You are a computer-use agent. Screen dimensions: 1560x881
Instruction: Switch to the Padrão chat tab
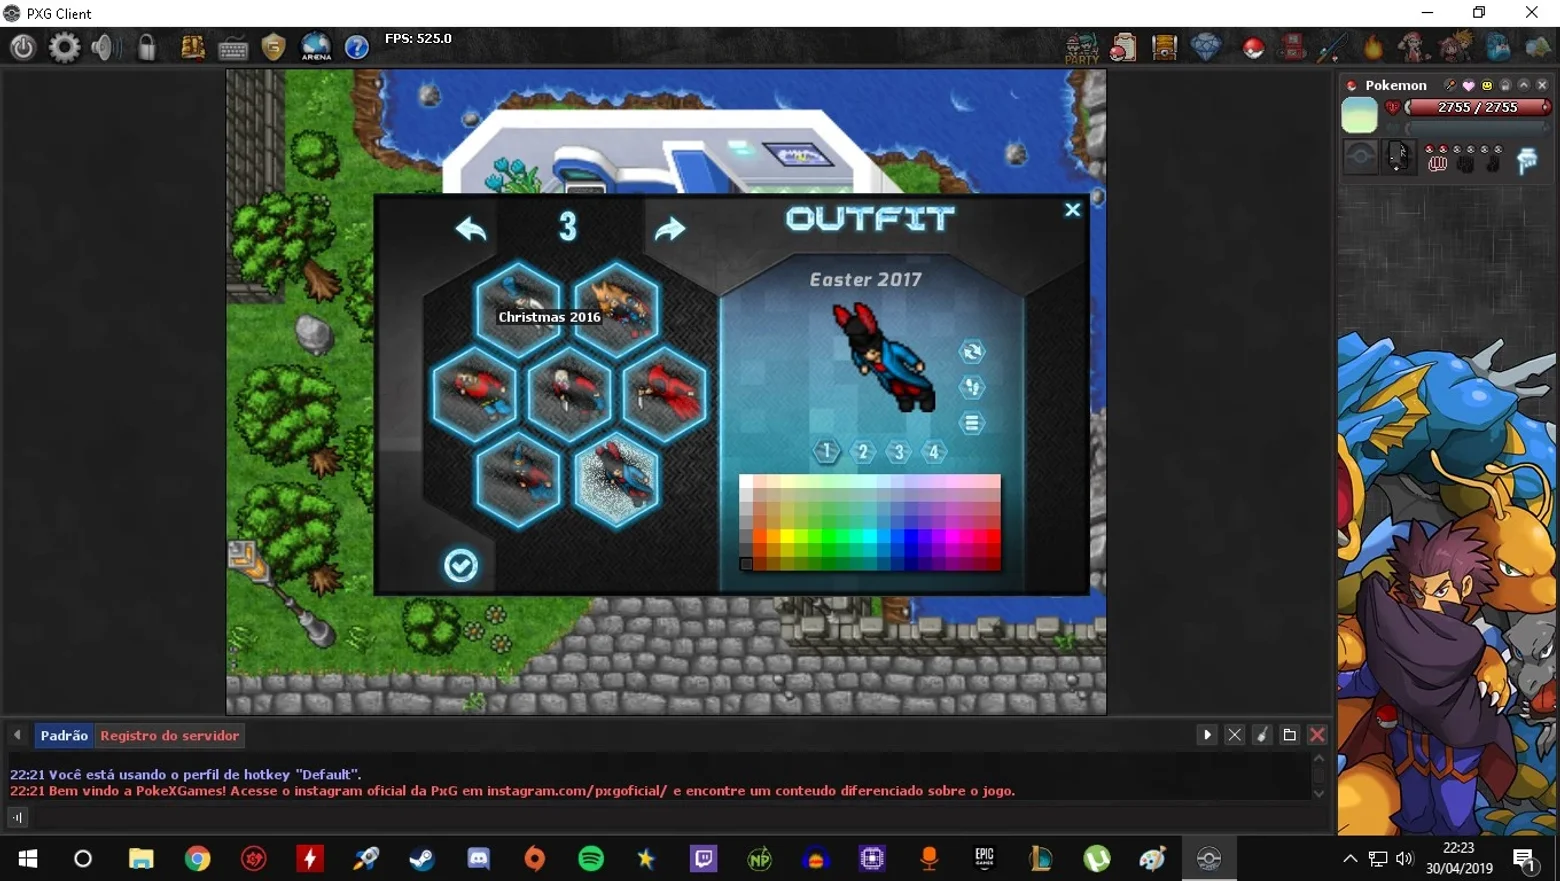[x=64, y=736]
